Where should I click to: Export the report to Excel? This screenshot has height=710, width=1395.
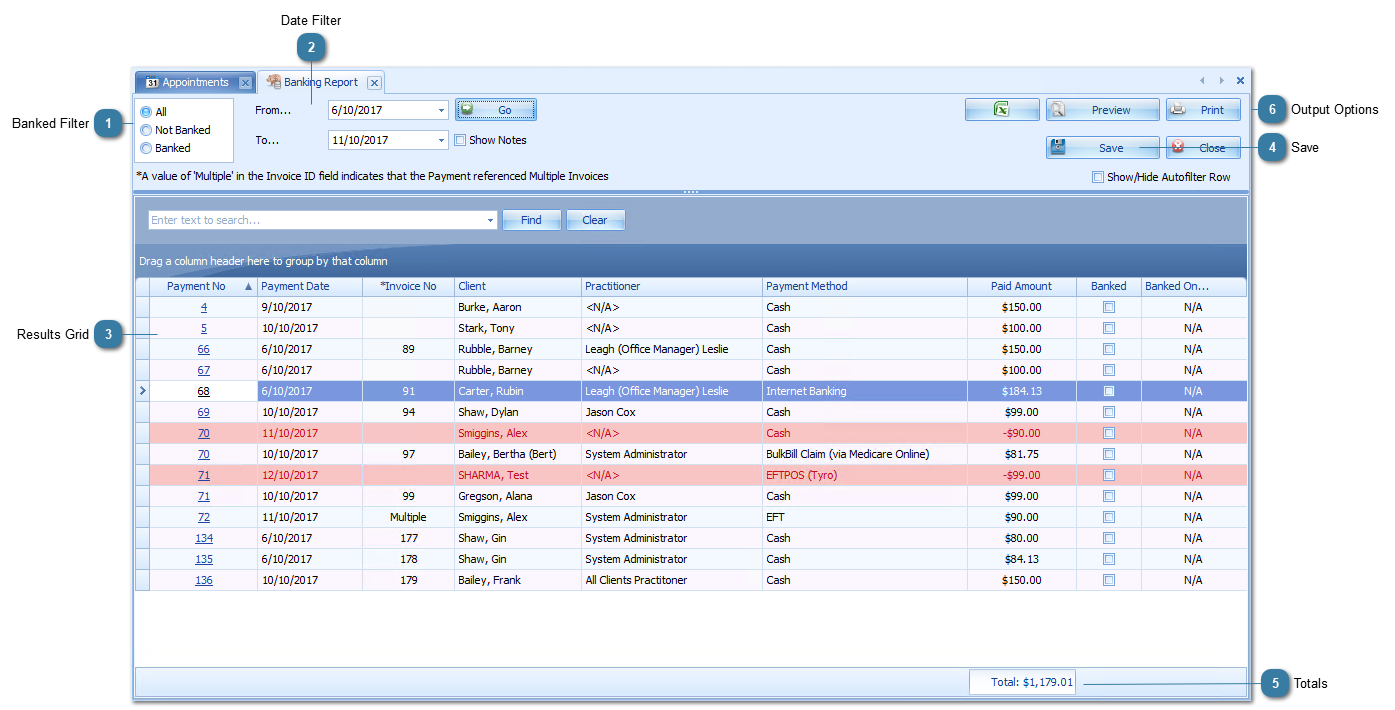click(1002, 110)
